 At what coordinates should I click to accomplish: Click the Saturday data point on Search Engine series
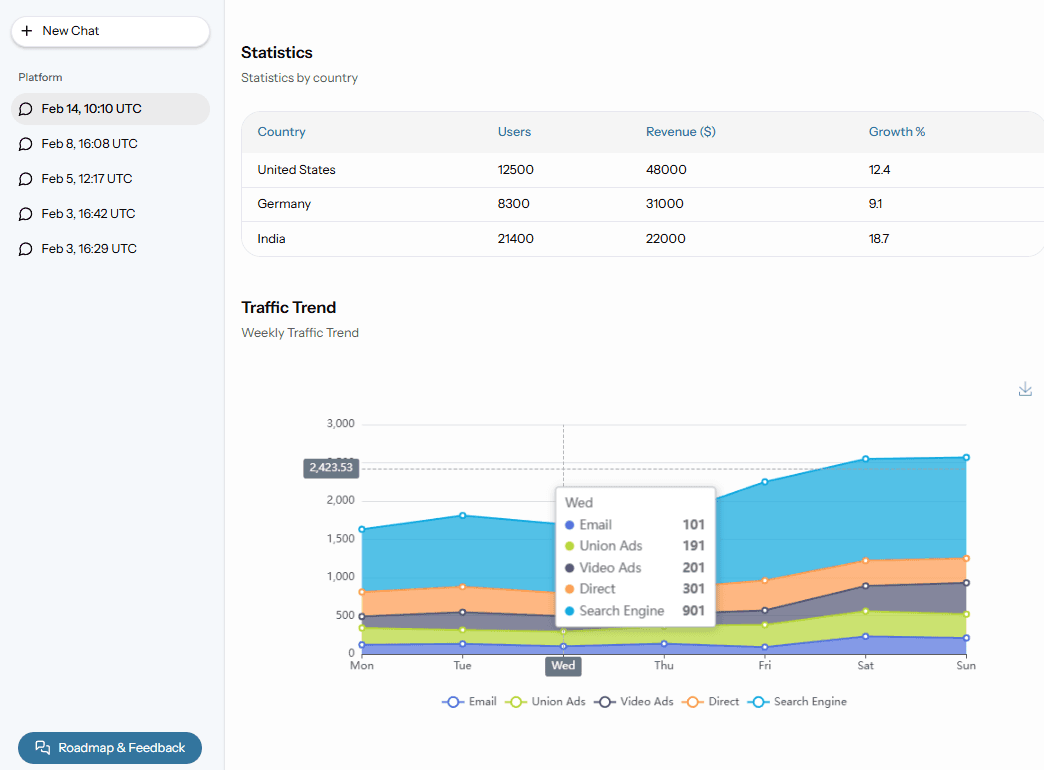[864, 457]
